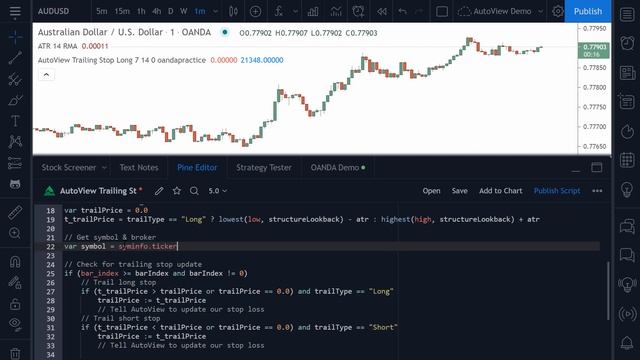Image resolution: width=640 pixels, height=360 pixels.
Task: Hide all drawings with eye icon
Action: pyautogui.click(x=15, y=324)
